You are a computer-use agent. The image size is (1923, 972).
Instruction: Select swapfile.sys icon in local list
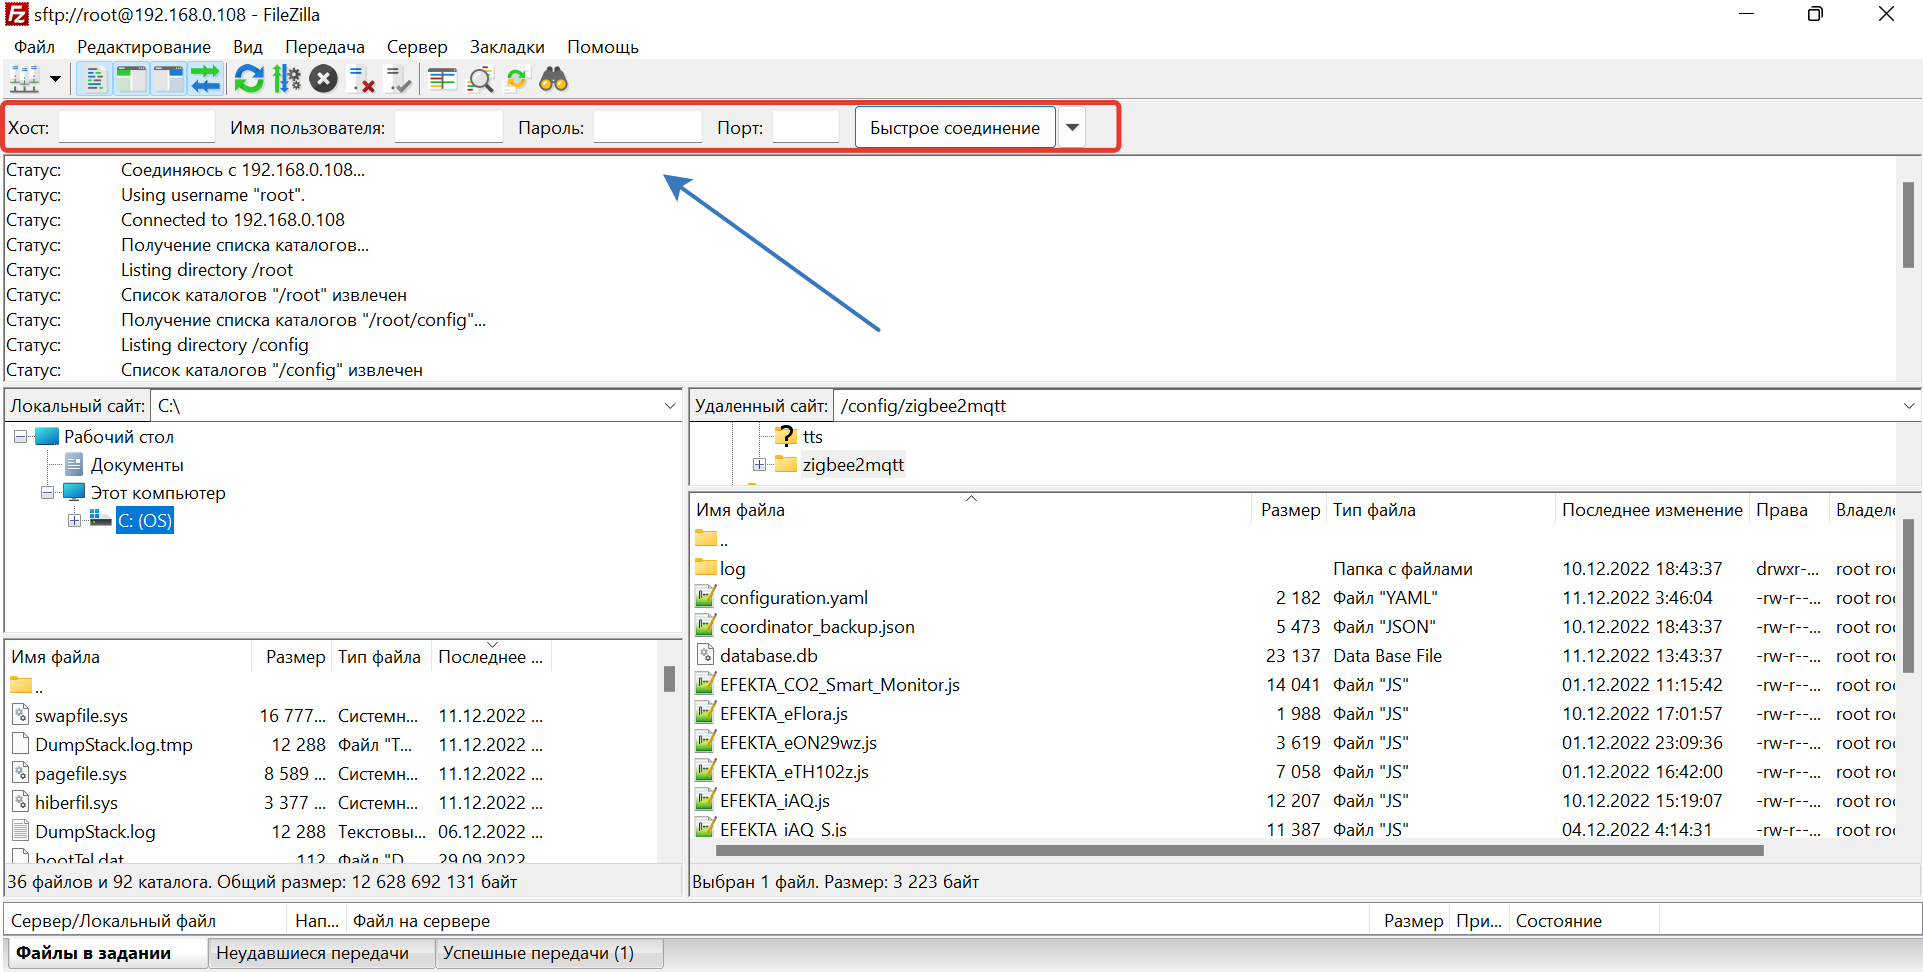20,715
